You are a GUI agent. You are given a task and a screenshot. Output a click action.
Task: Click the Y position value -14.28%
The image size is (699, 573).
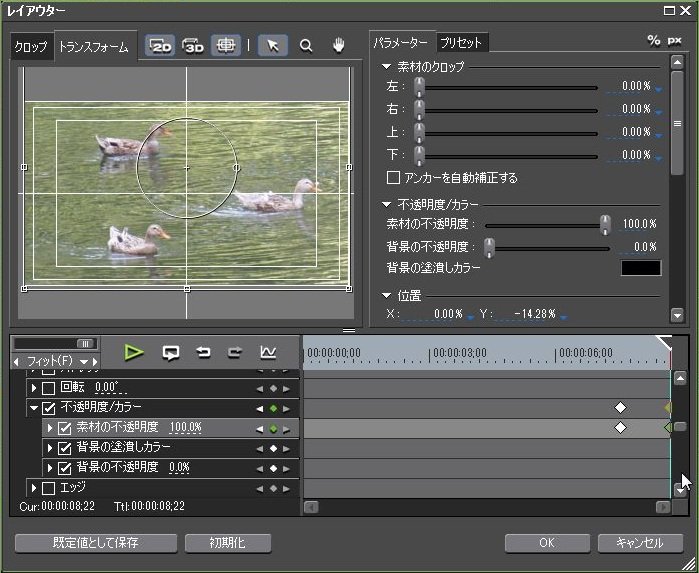[535, 314]
